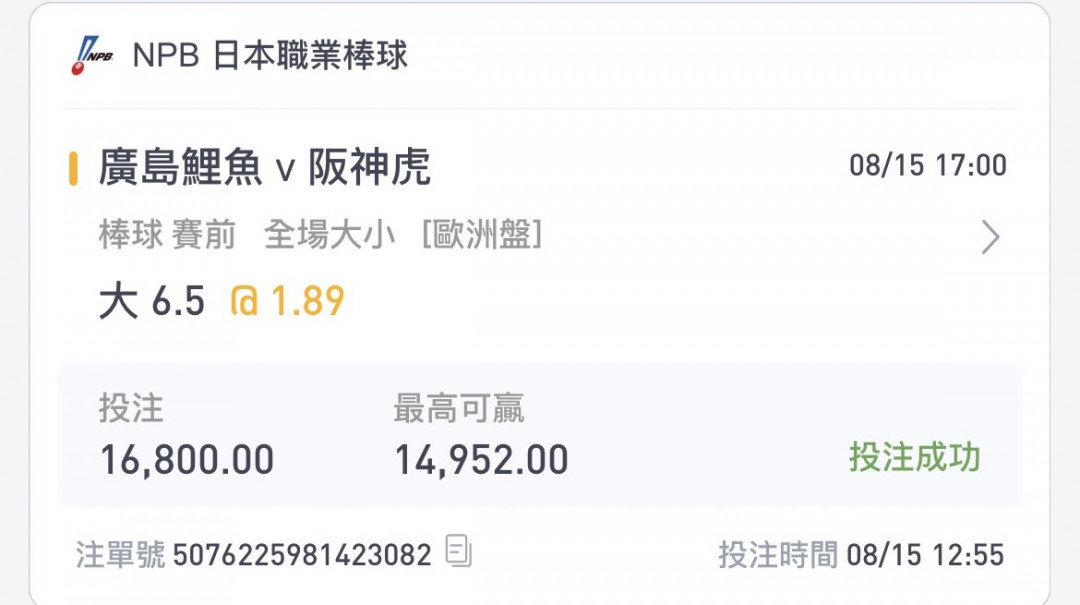Click the 棒球 賽前 label
Image resolution: width=1080 pixels, height=605 pixels.
click(x=167, y=235)
